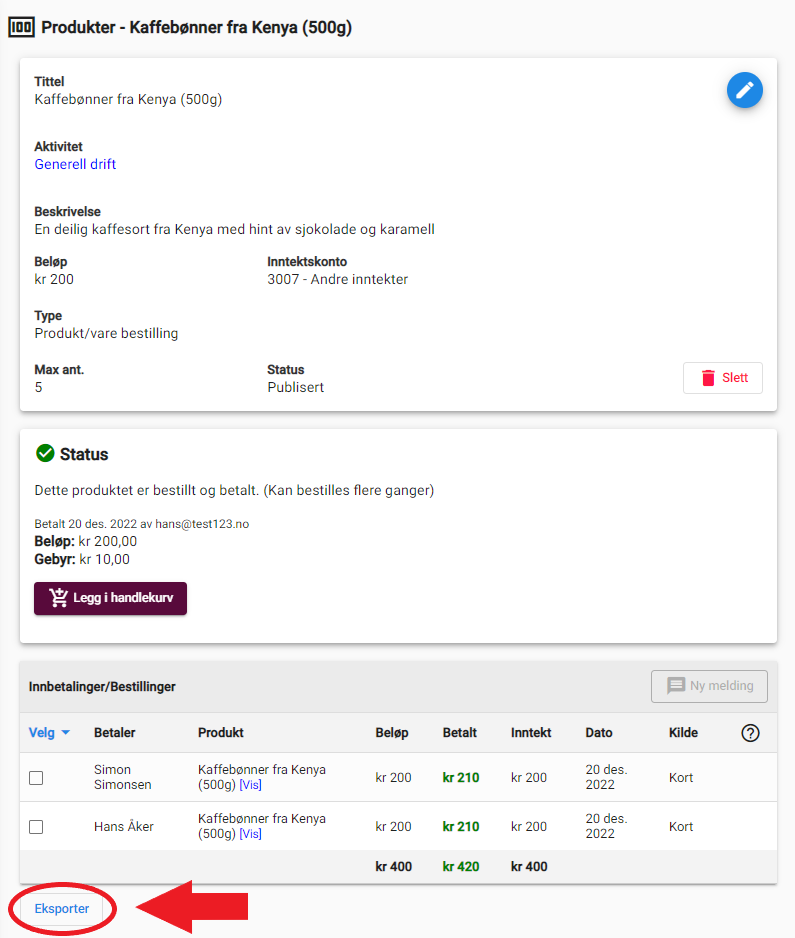Click the Kilde column header
Image resolution: width=795 pixels, height=938 pixels.
pos(683,733)
